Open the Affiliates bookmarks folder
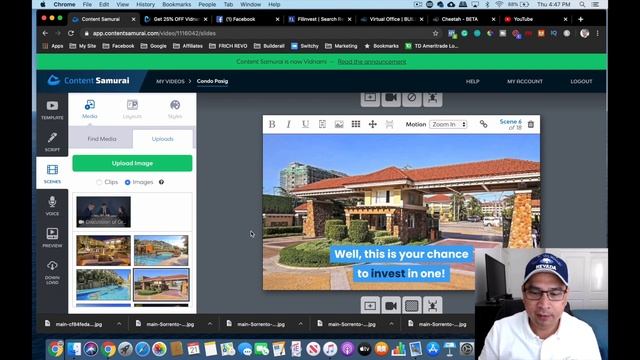Screen dimensions: 640x360 point(188,46)
